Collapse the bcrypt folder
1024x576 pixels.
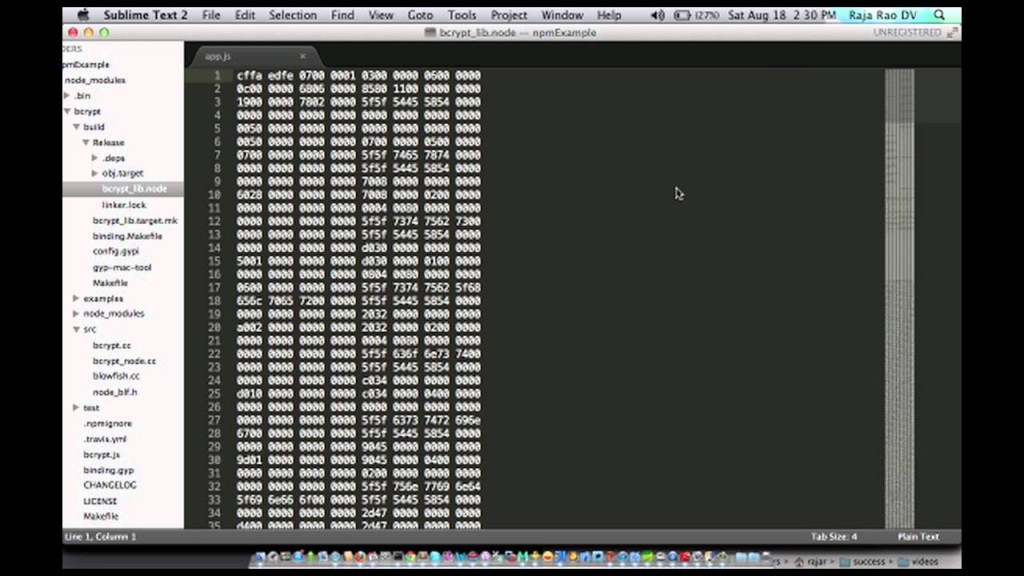tap(67, 111)
